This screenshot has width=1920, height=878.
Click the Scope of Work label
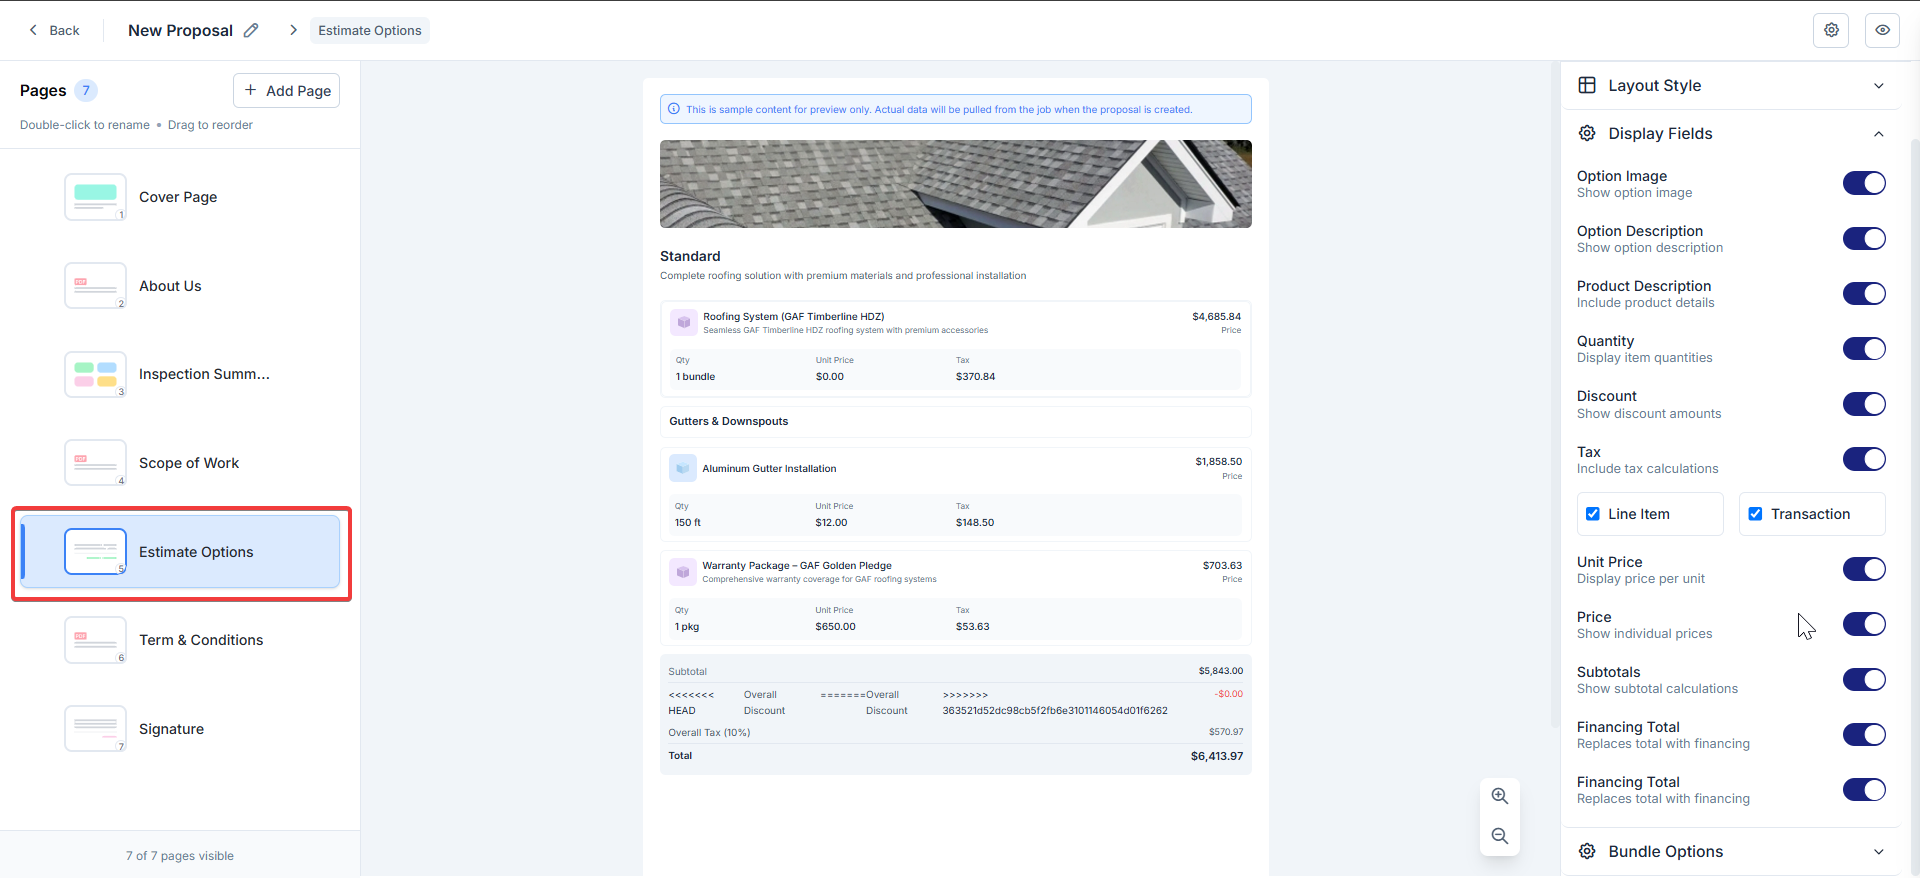[189, 463]
